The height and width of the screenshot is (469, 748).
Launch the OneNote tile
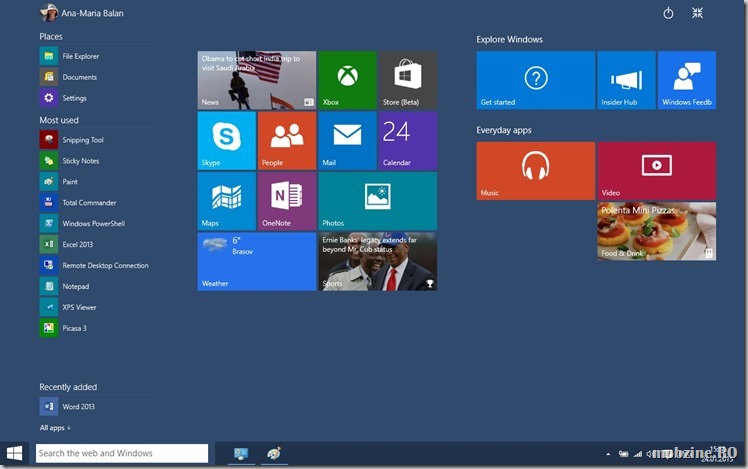[287, 201]
